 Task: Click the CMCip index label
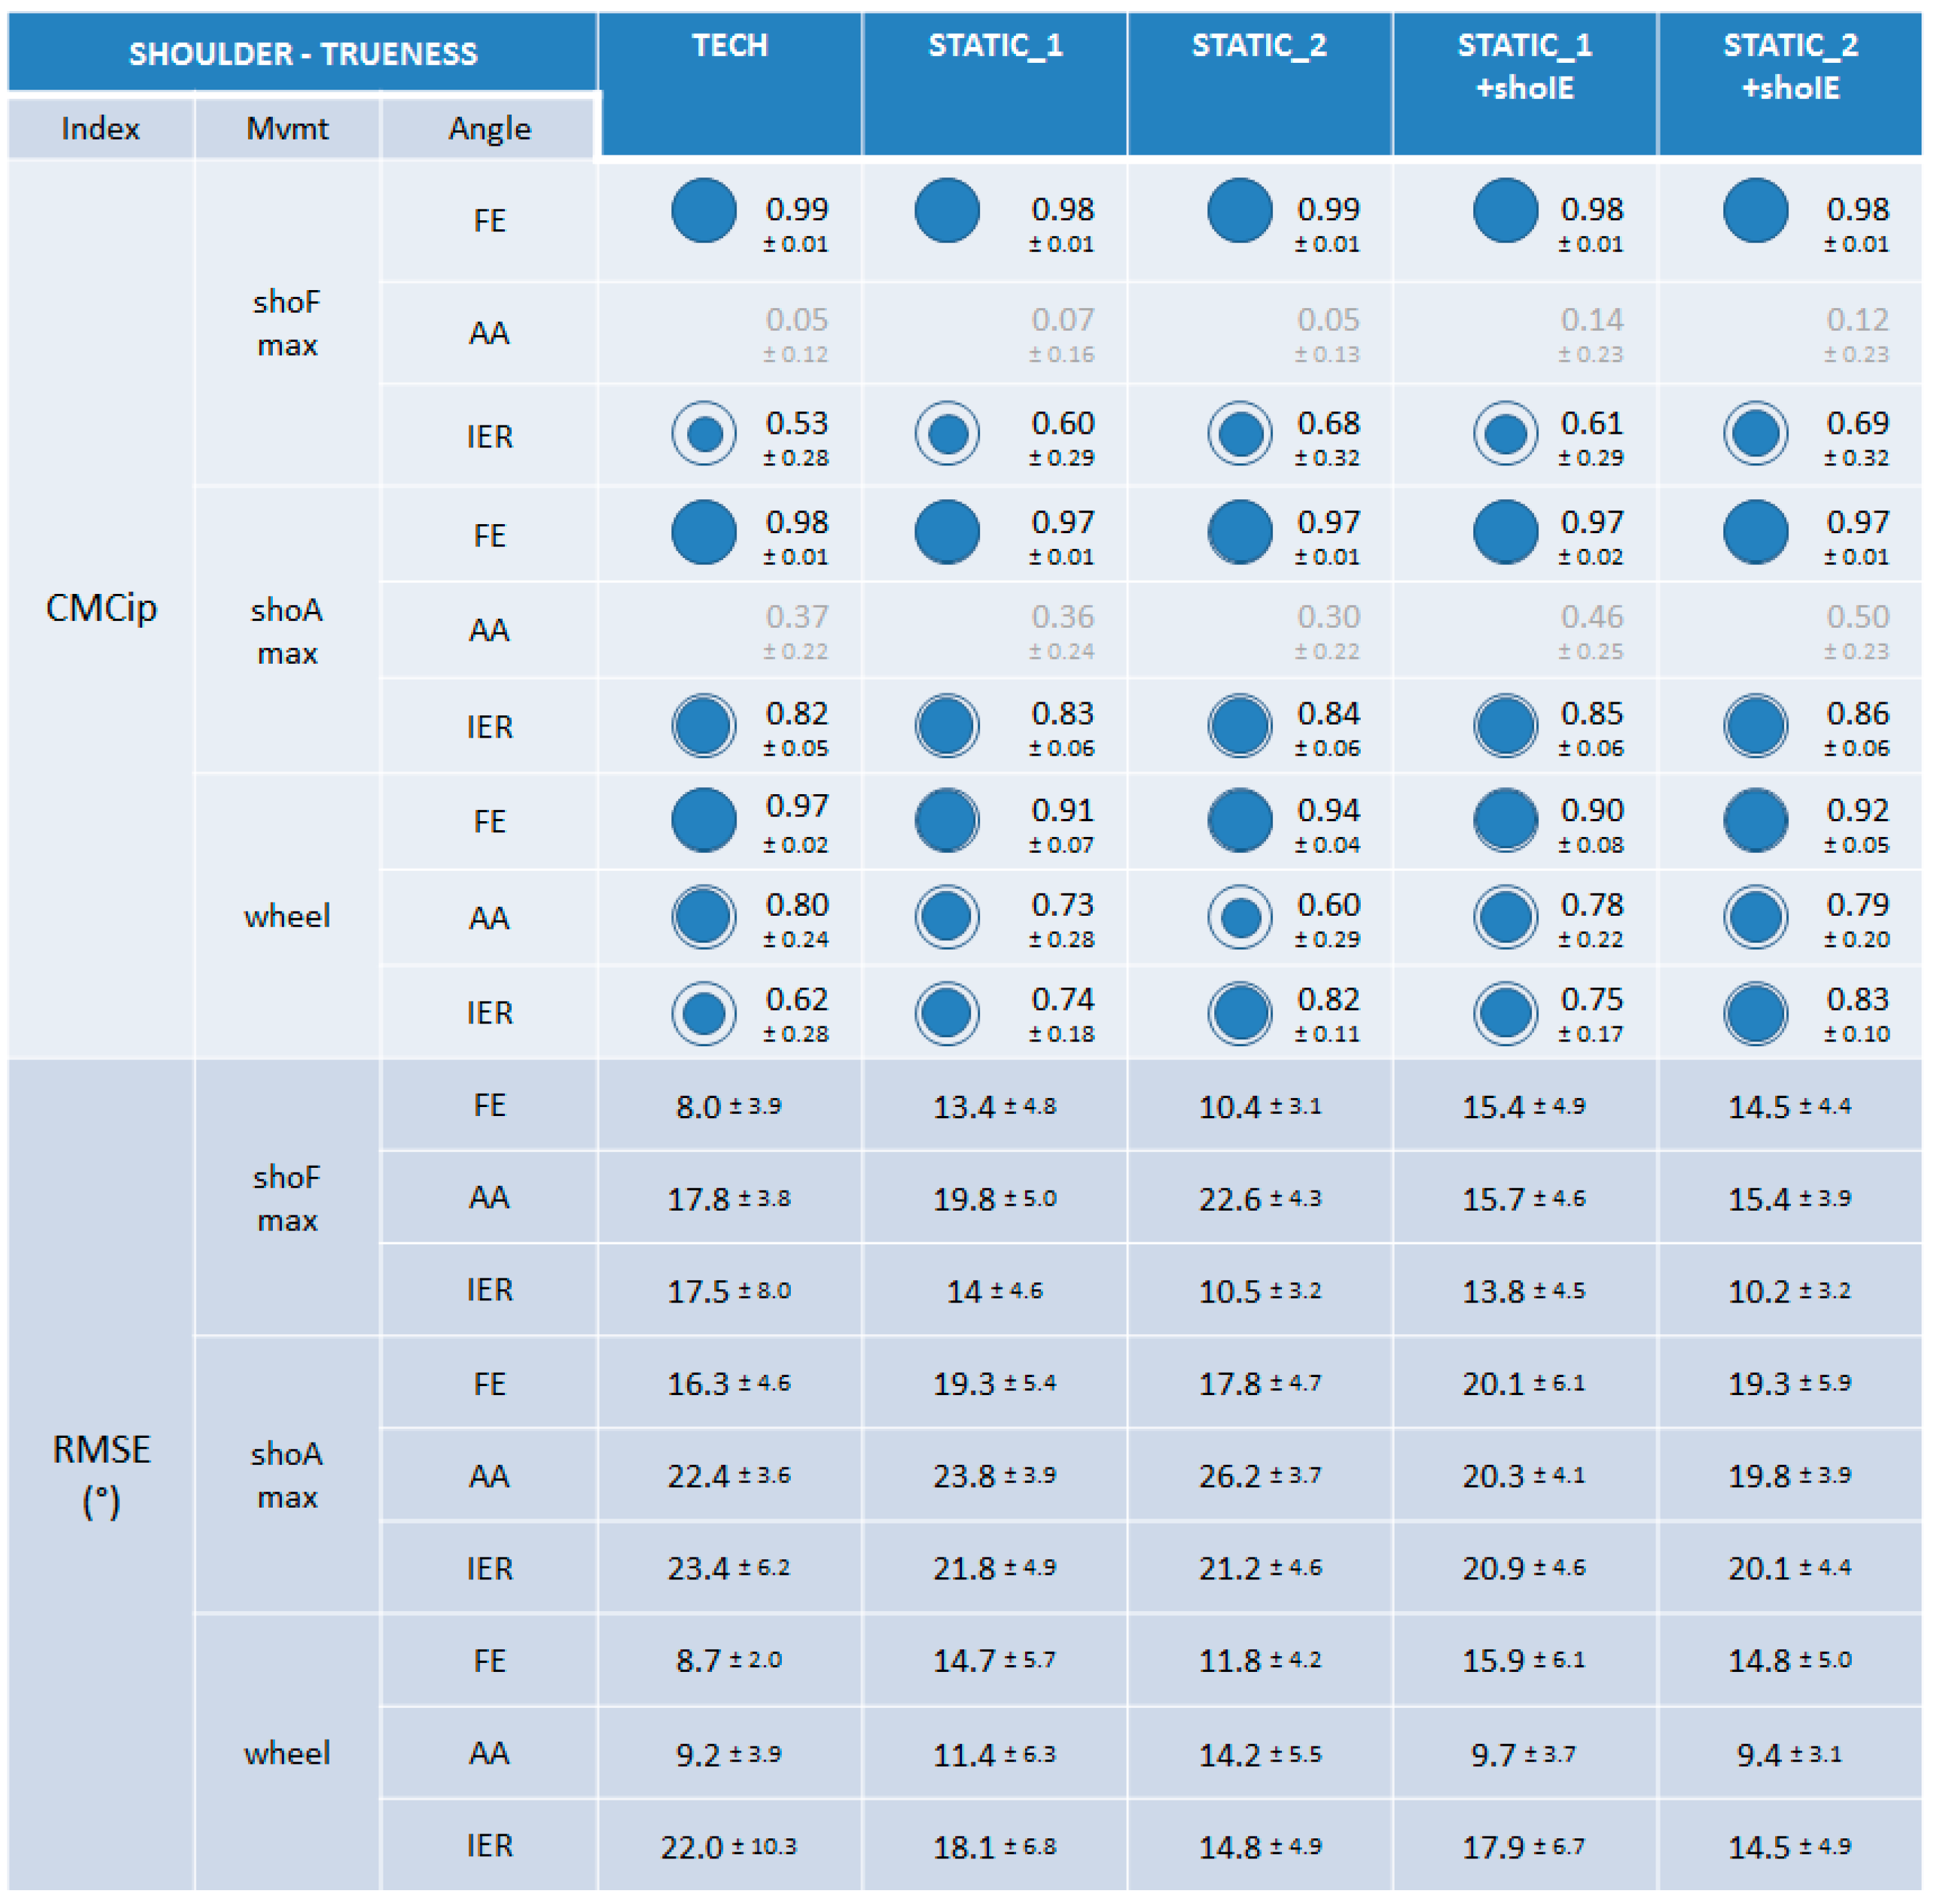coord(101,607)
